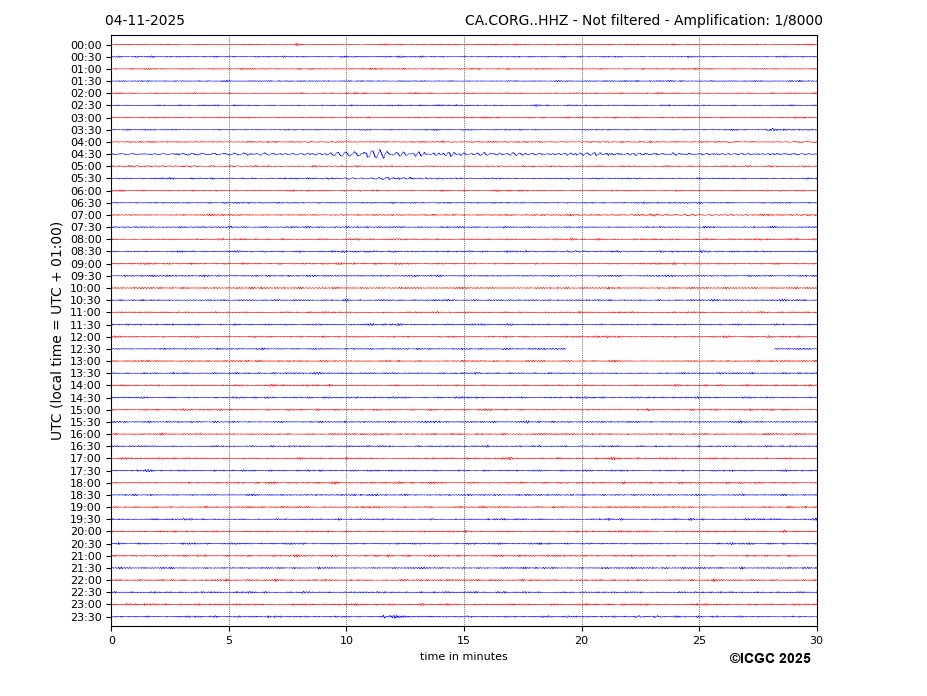Click the 5 minute x-axis tick label

pos(229,640)
